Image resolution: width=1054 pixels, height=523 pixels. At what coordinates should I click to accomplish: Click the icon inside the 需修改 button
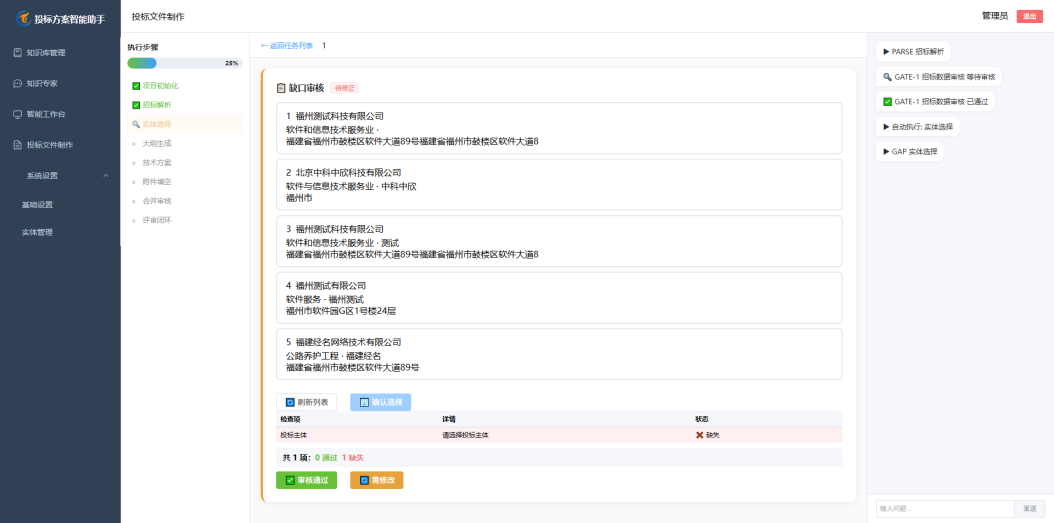(364, 480)
